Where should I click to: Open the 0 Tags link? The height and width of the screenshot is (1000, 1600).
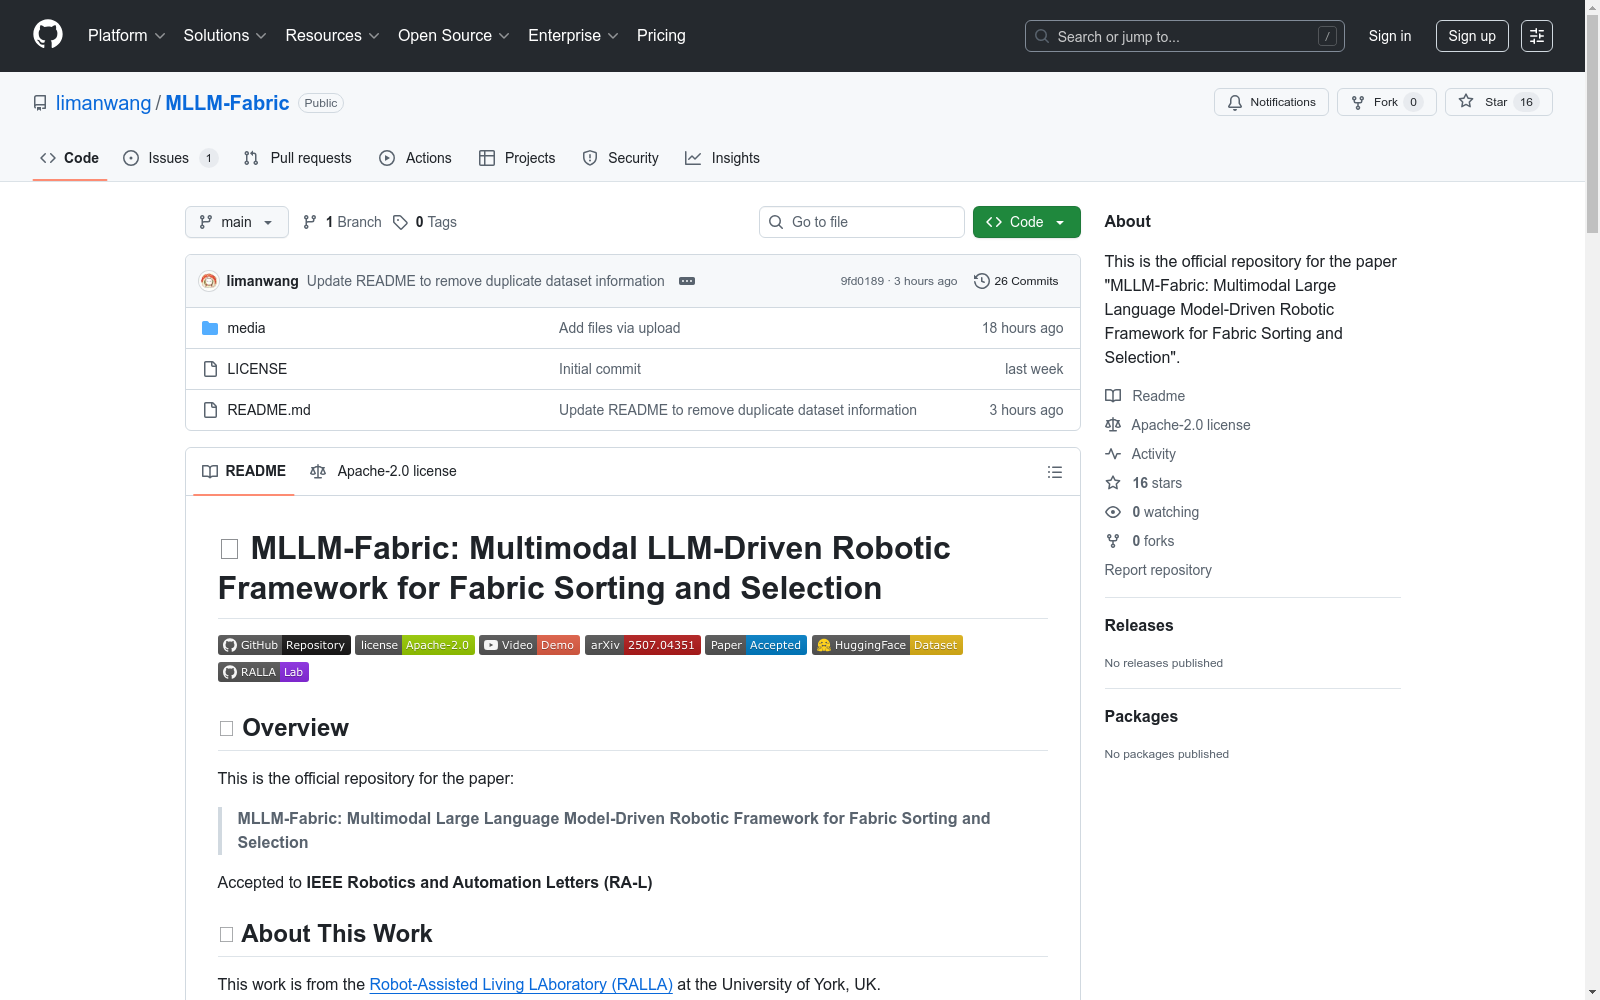[x=425, y=222]
